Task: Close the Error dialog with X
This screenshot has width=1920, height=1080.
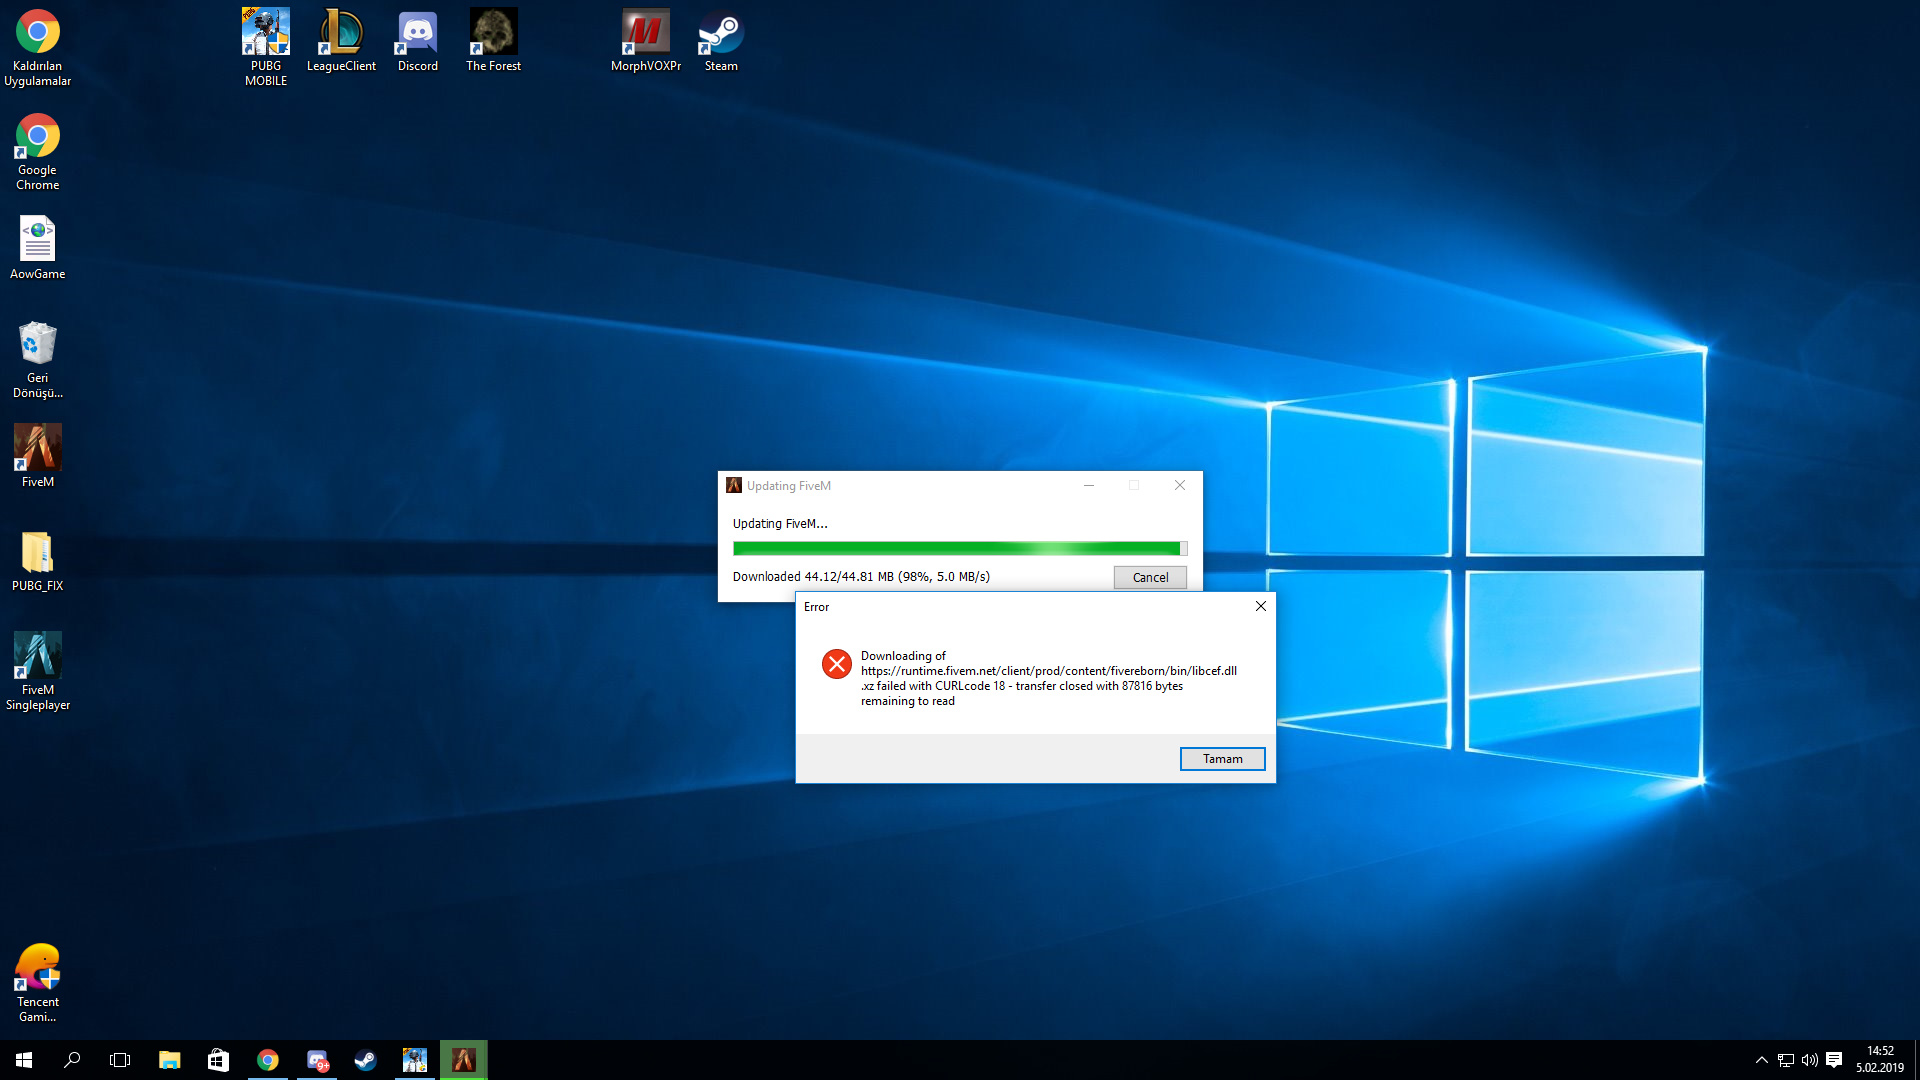Action: point(1260,606)
